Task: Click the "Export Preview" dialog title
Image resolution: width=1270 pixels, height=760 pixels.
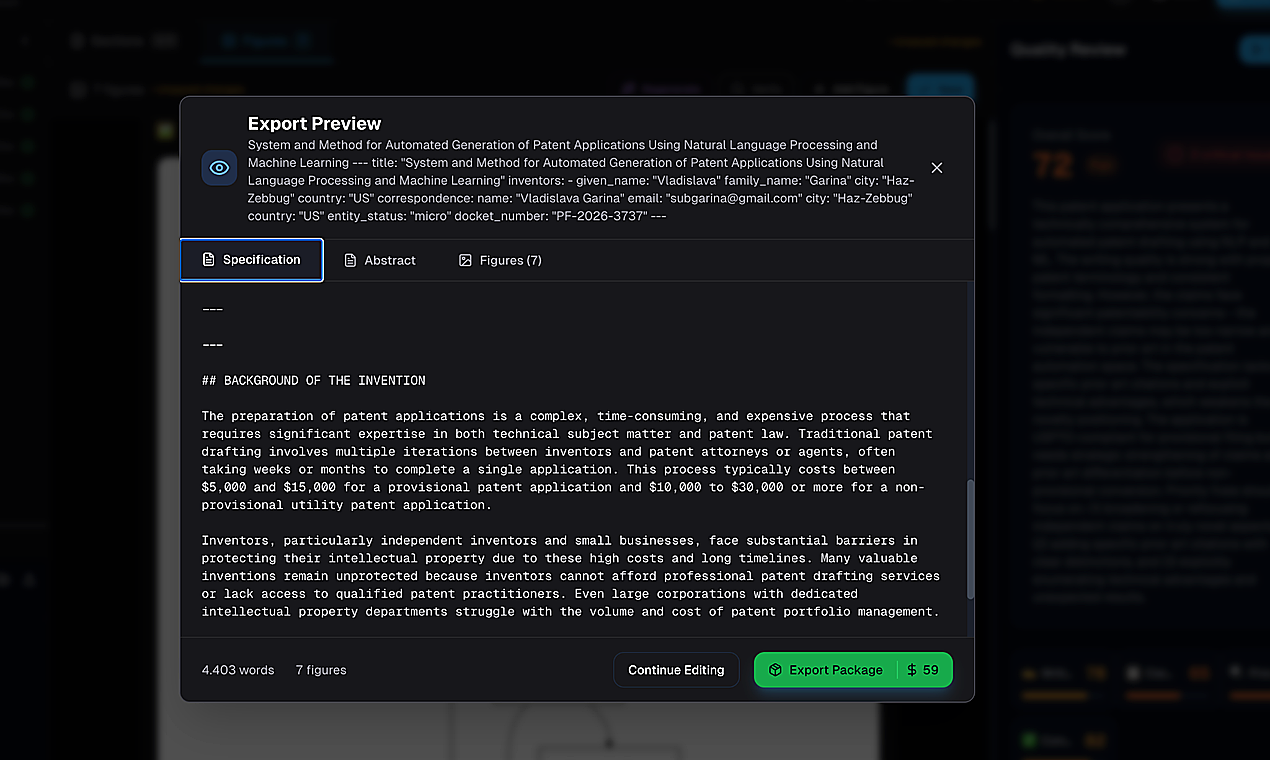Action: click(x=315, y=124)
